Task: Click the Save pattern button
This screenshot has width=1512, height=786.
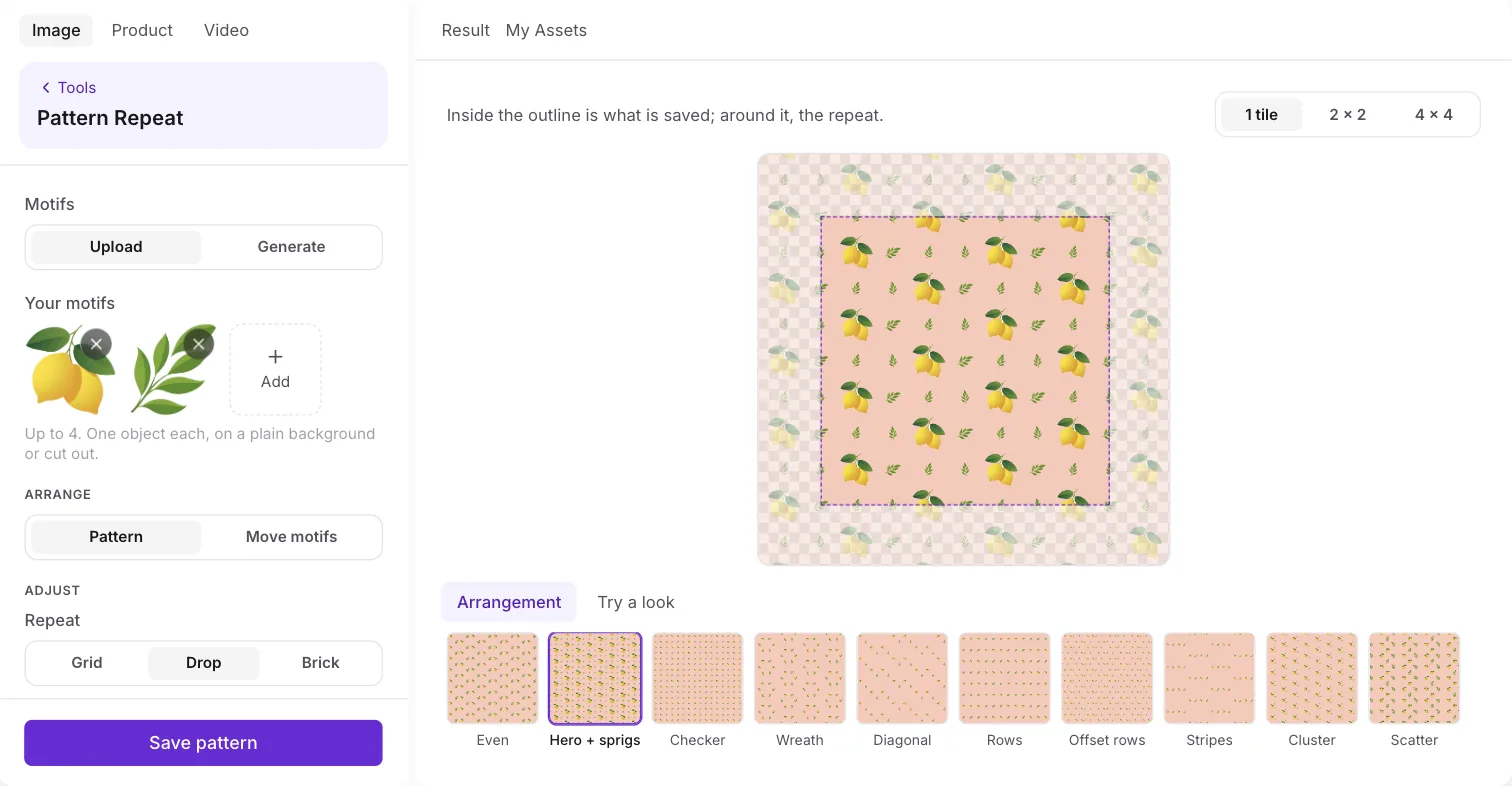Action: (203, 743)
